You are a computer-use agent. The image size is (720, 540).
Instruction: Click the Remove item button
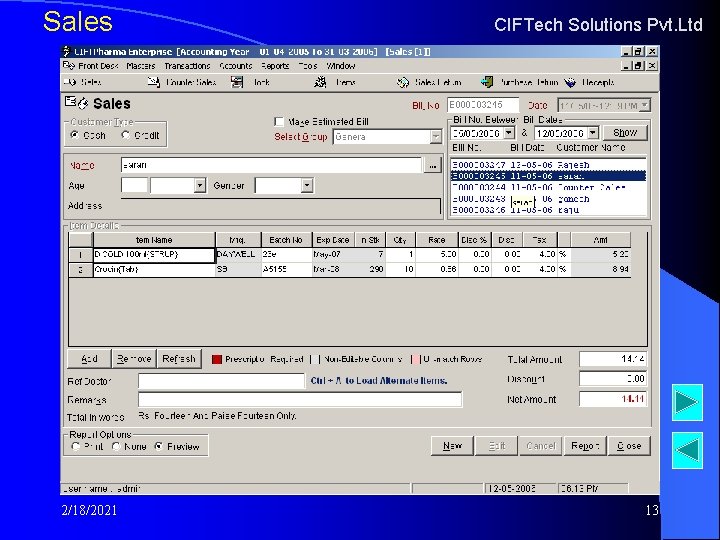pos(134,359)
